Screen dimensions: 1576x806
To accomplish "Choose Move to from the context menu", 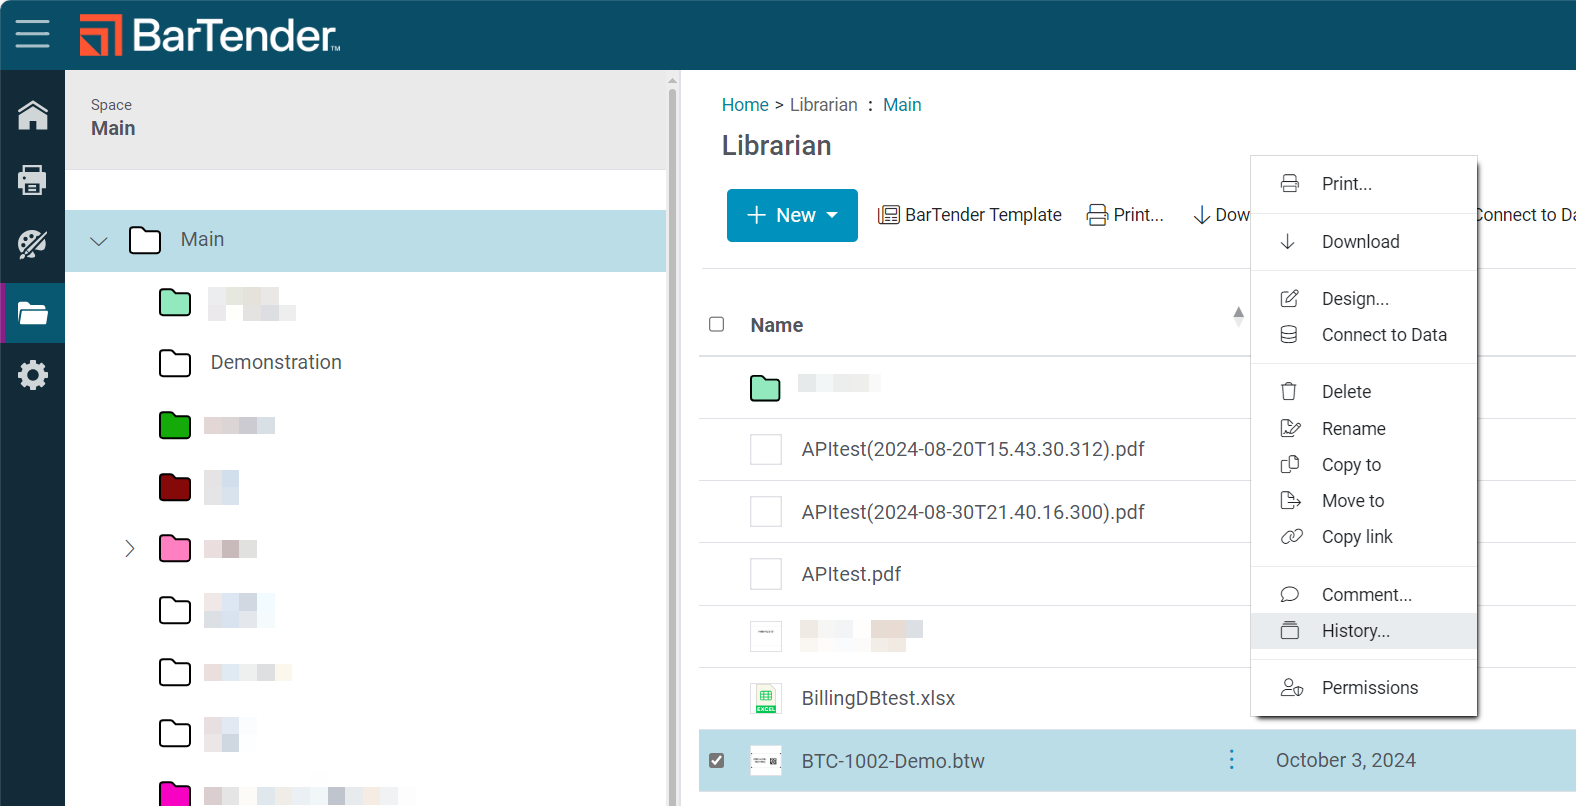I will (1364, 501).
